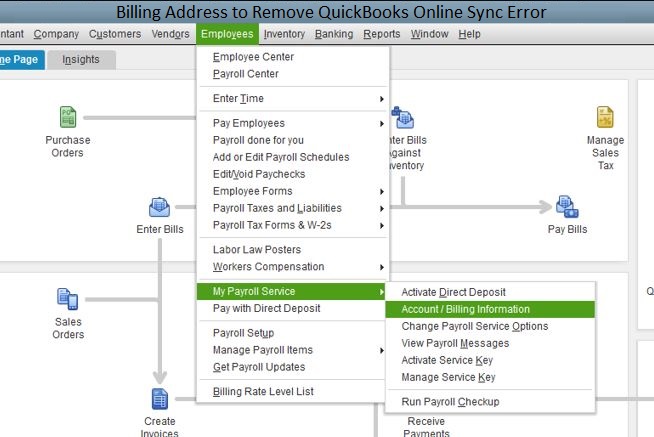This screenshot has height=437, width=654.
Task: Expand the Manage Payroll Items submenu
Action: point(291,350)
